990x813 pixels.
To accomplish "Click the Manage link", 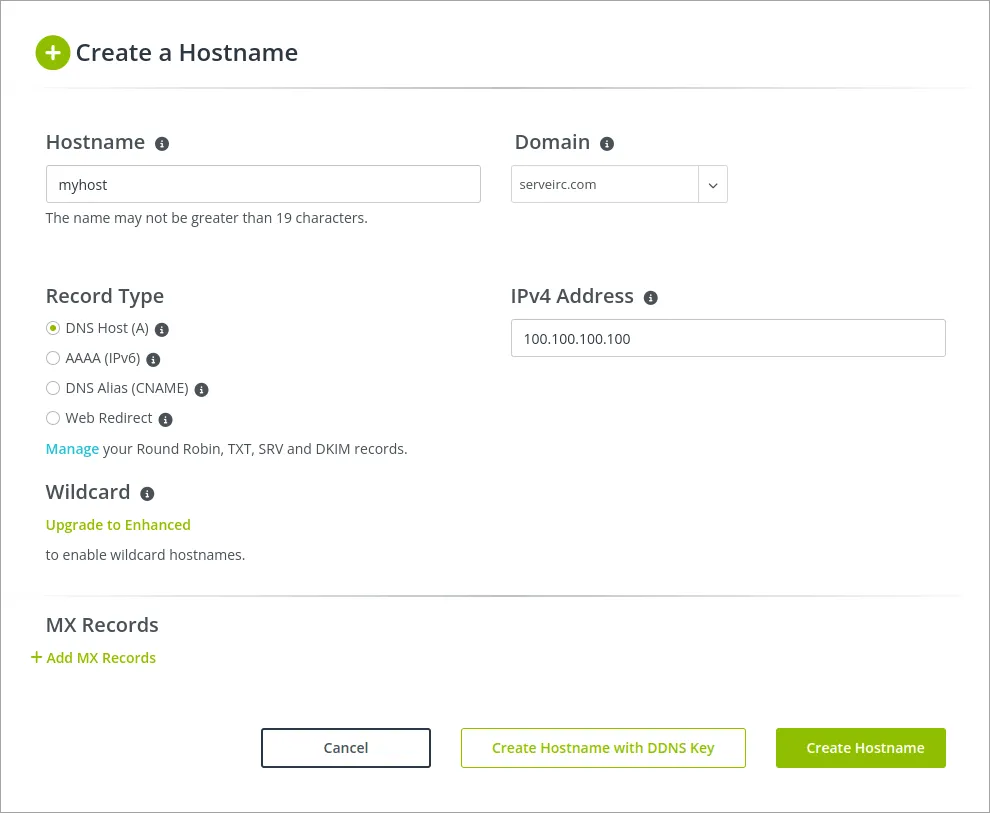I will (72, 449).
